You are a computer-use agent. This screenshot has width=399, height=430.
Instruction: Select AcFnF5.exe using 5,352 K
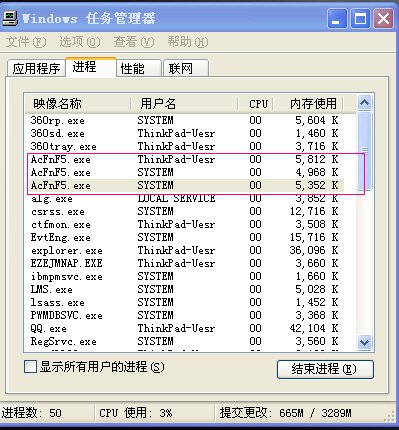184,185
